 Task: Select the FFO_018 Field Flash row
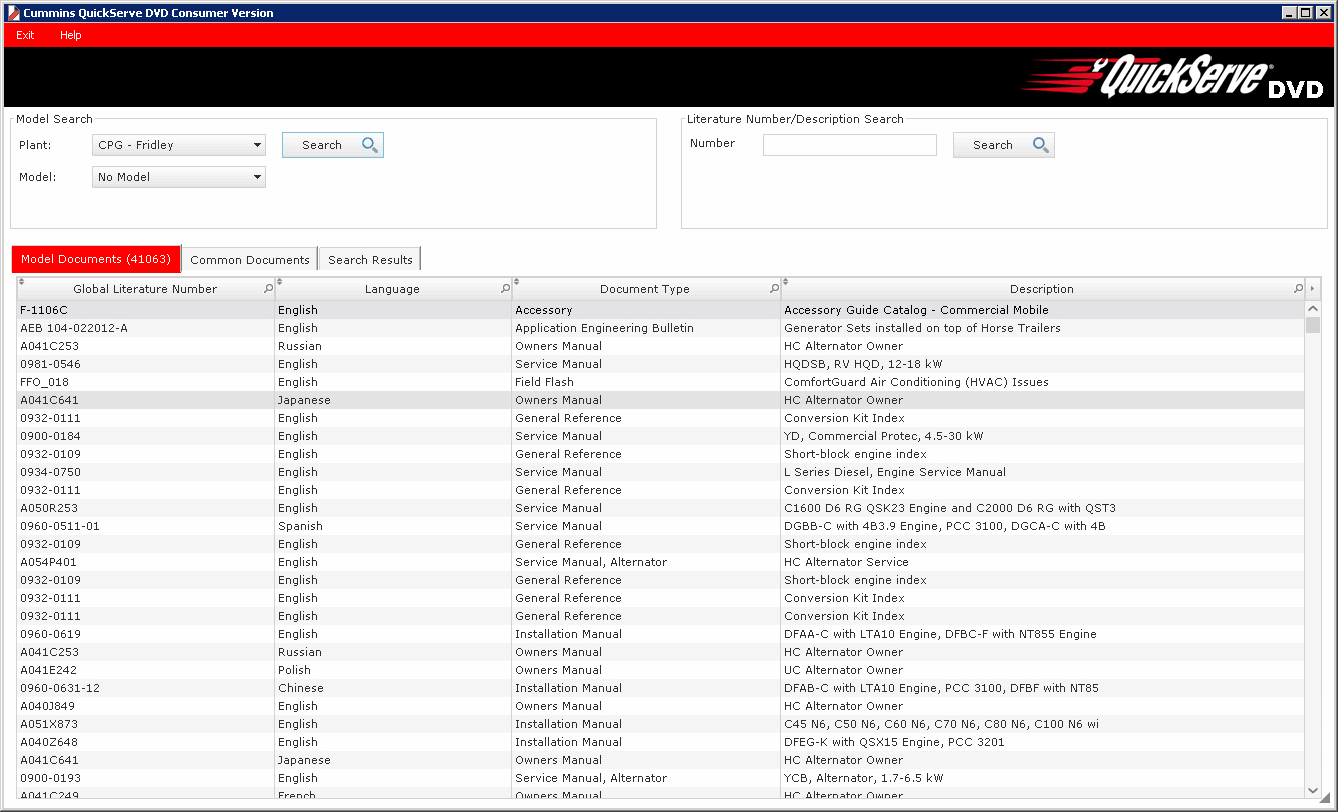(400, 382)
